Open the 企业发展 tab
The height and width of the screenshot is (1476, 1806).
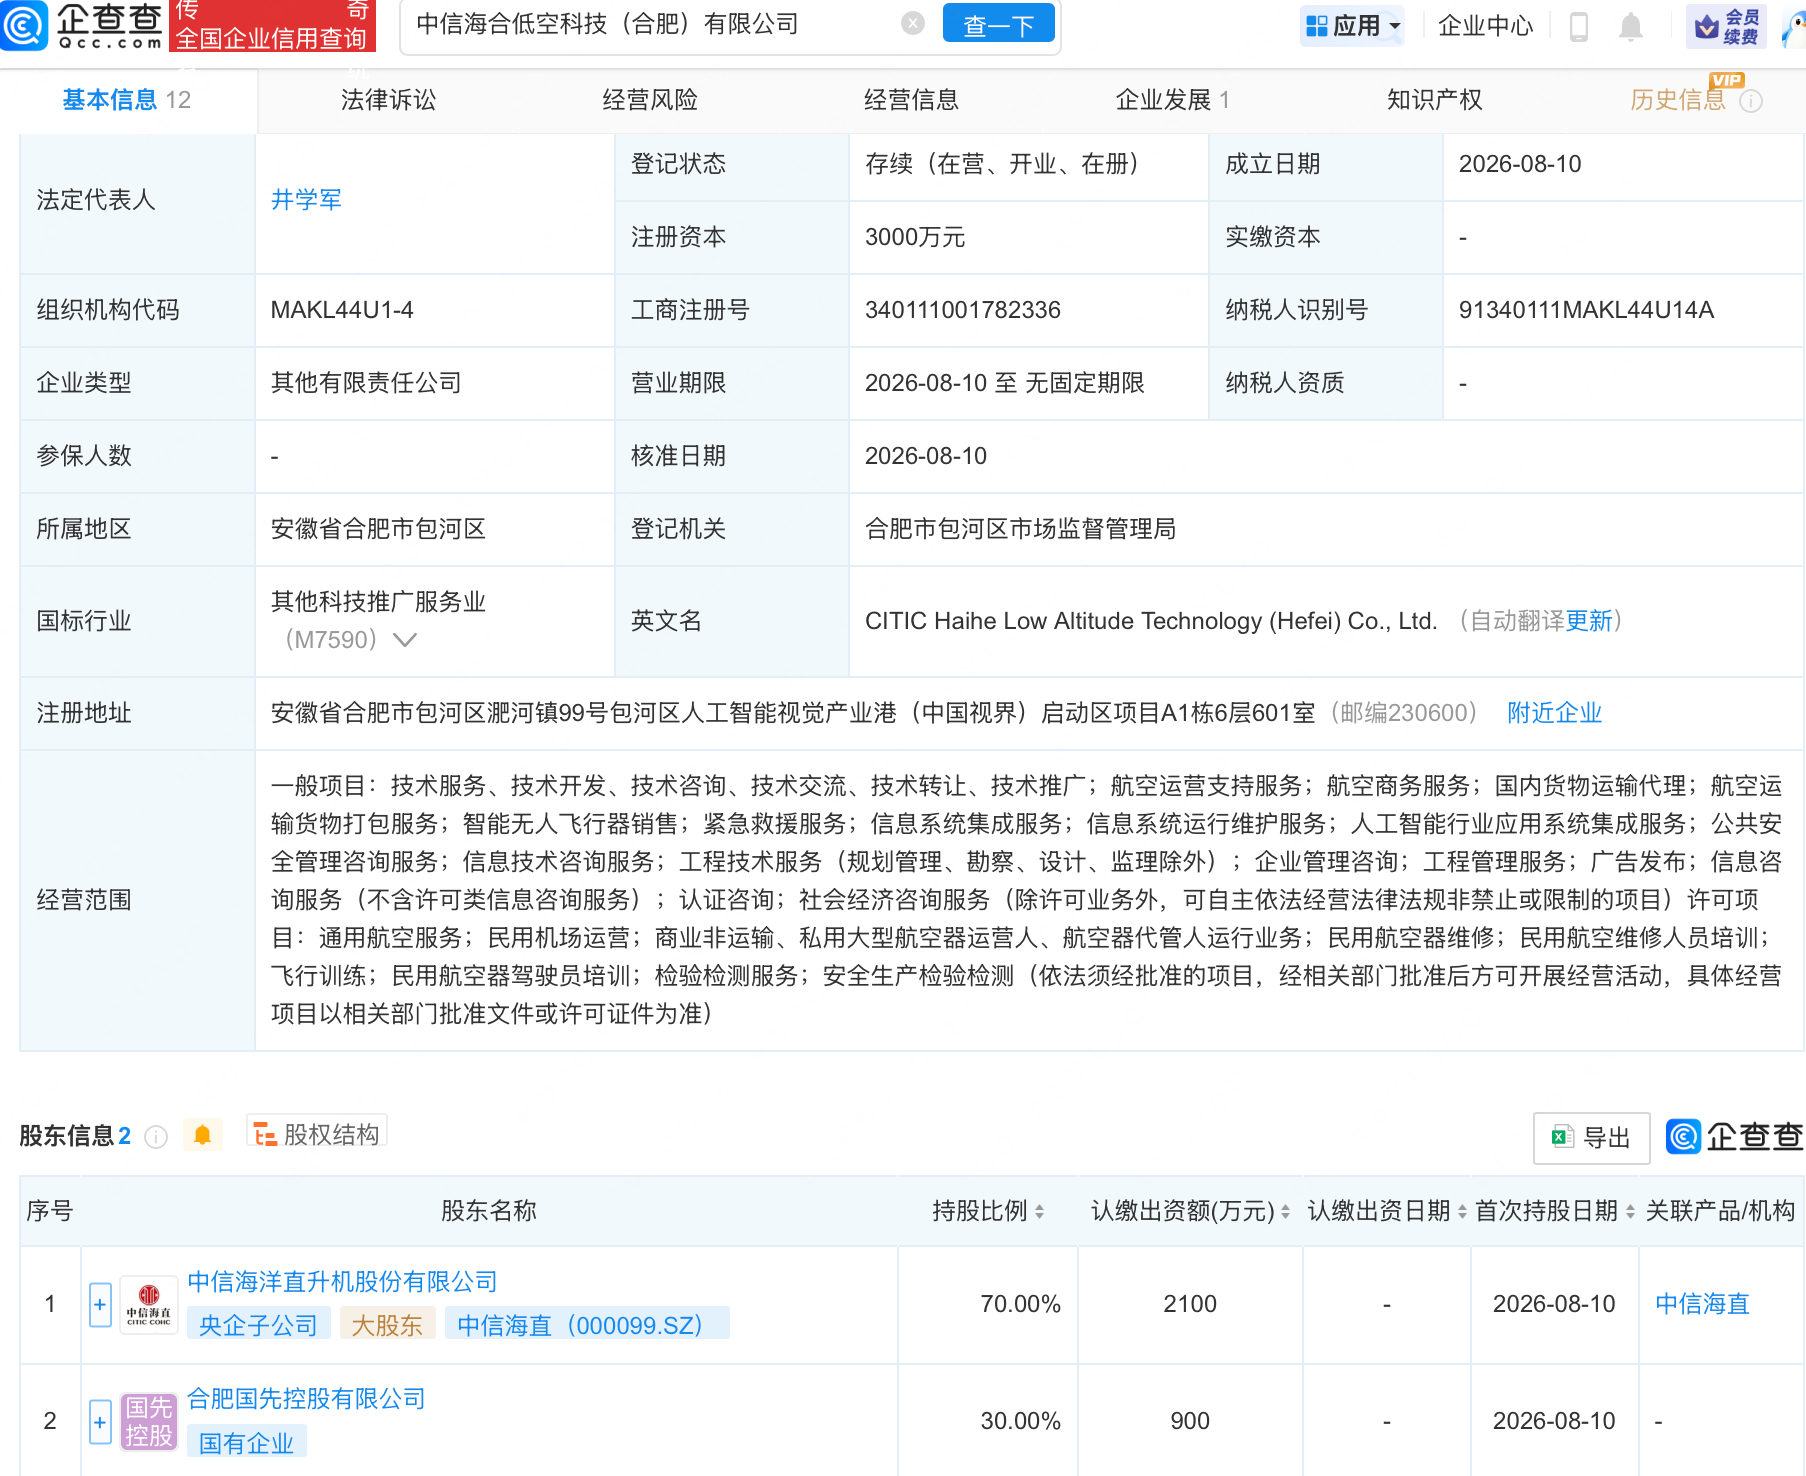coord(1172,100)
